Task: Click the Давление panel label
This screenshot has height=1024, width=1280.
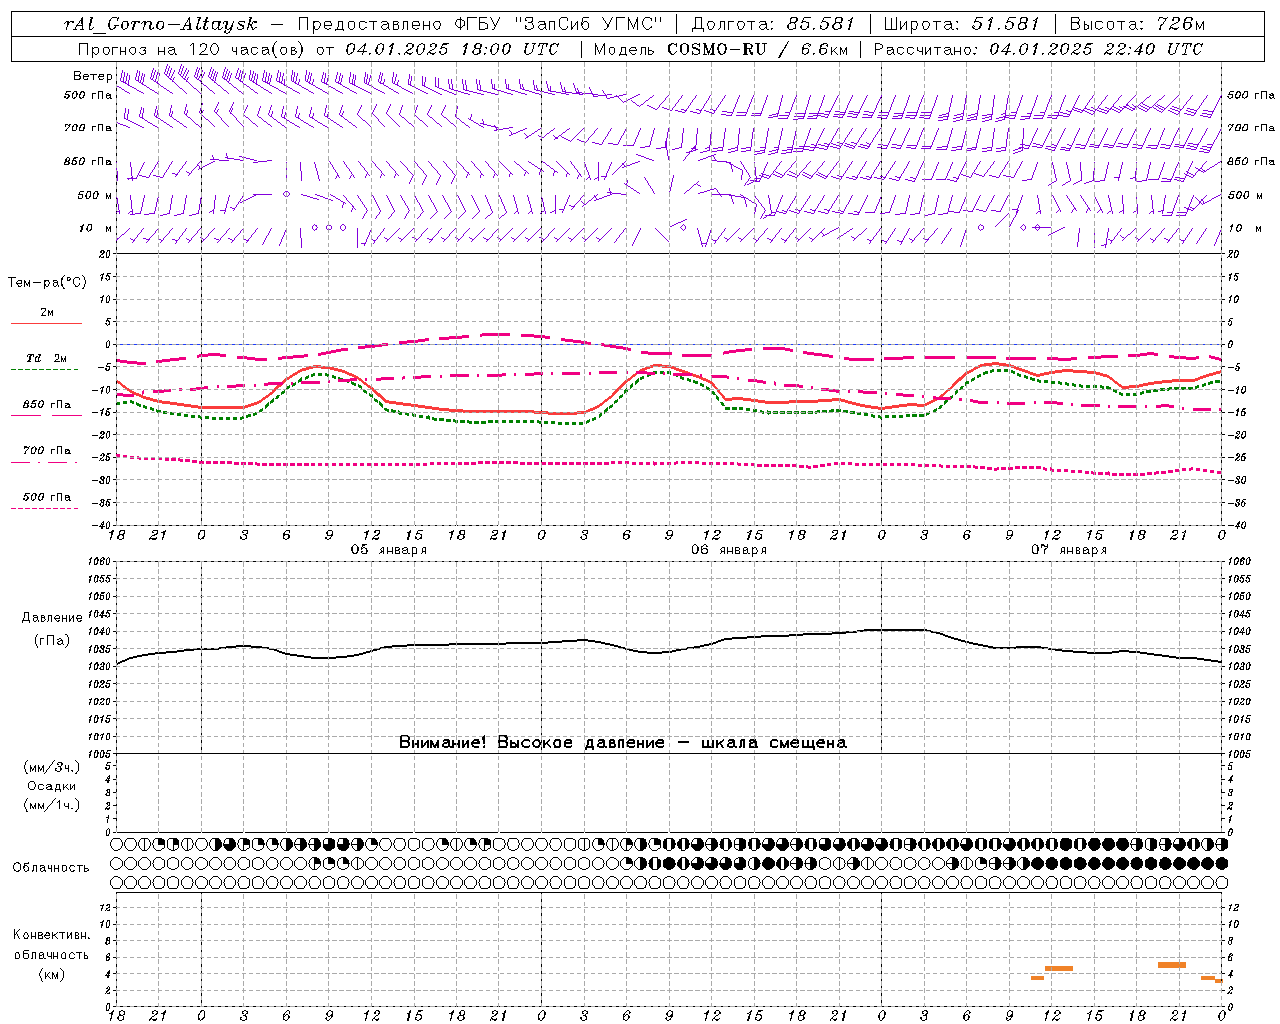Action: pos(52,618)
